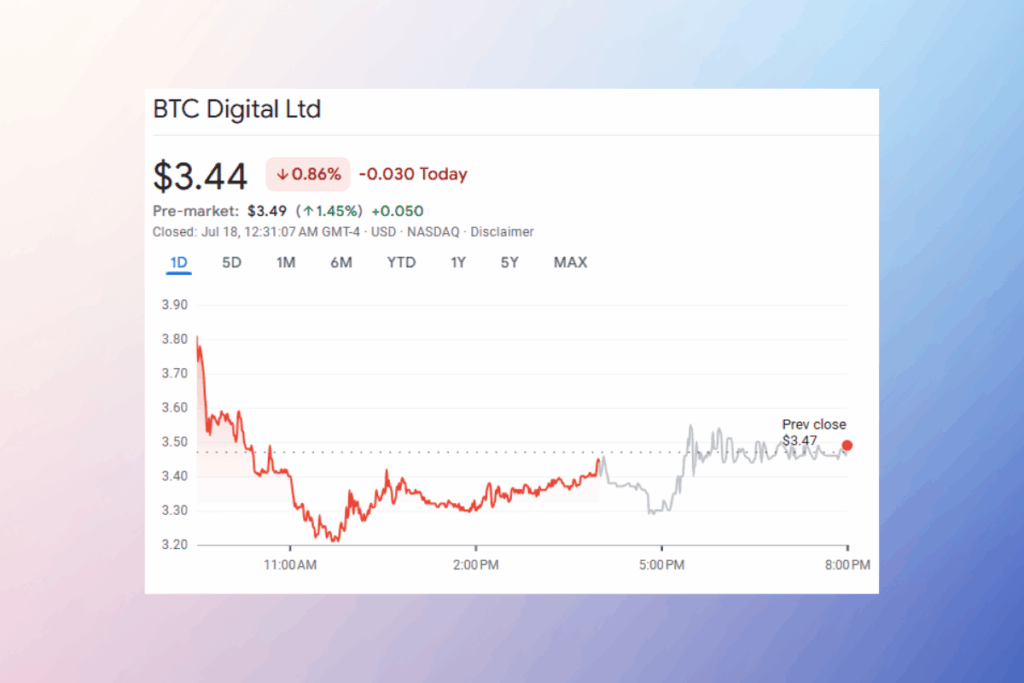Switch chart to 1Y range

(458, 263)
